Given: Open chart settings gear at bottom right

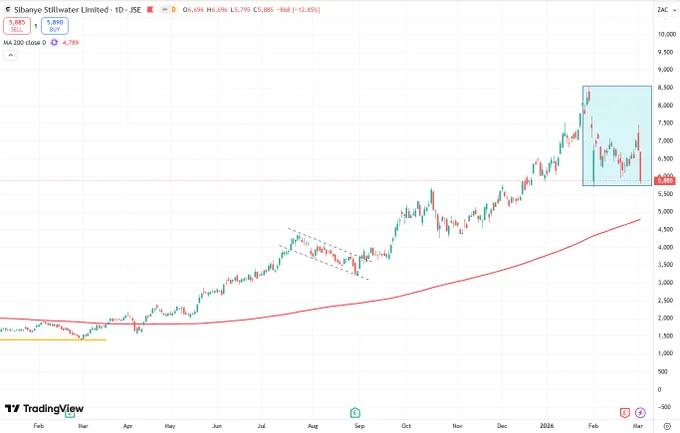Looking at the screenshot, I should click(667, 426).
